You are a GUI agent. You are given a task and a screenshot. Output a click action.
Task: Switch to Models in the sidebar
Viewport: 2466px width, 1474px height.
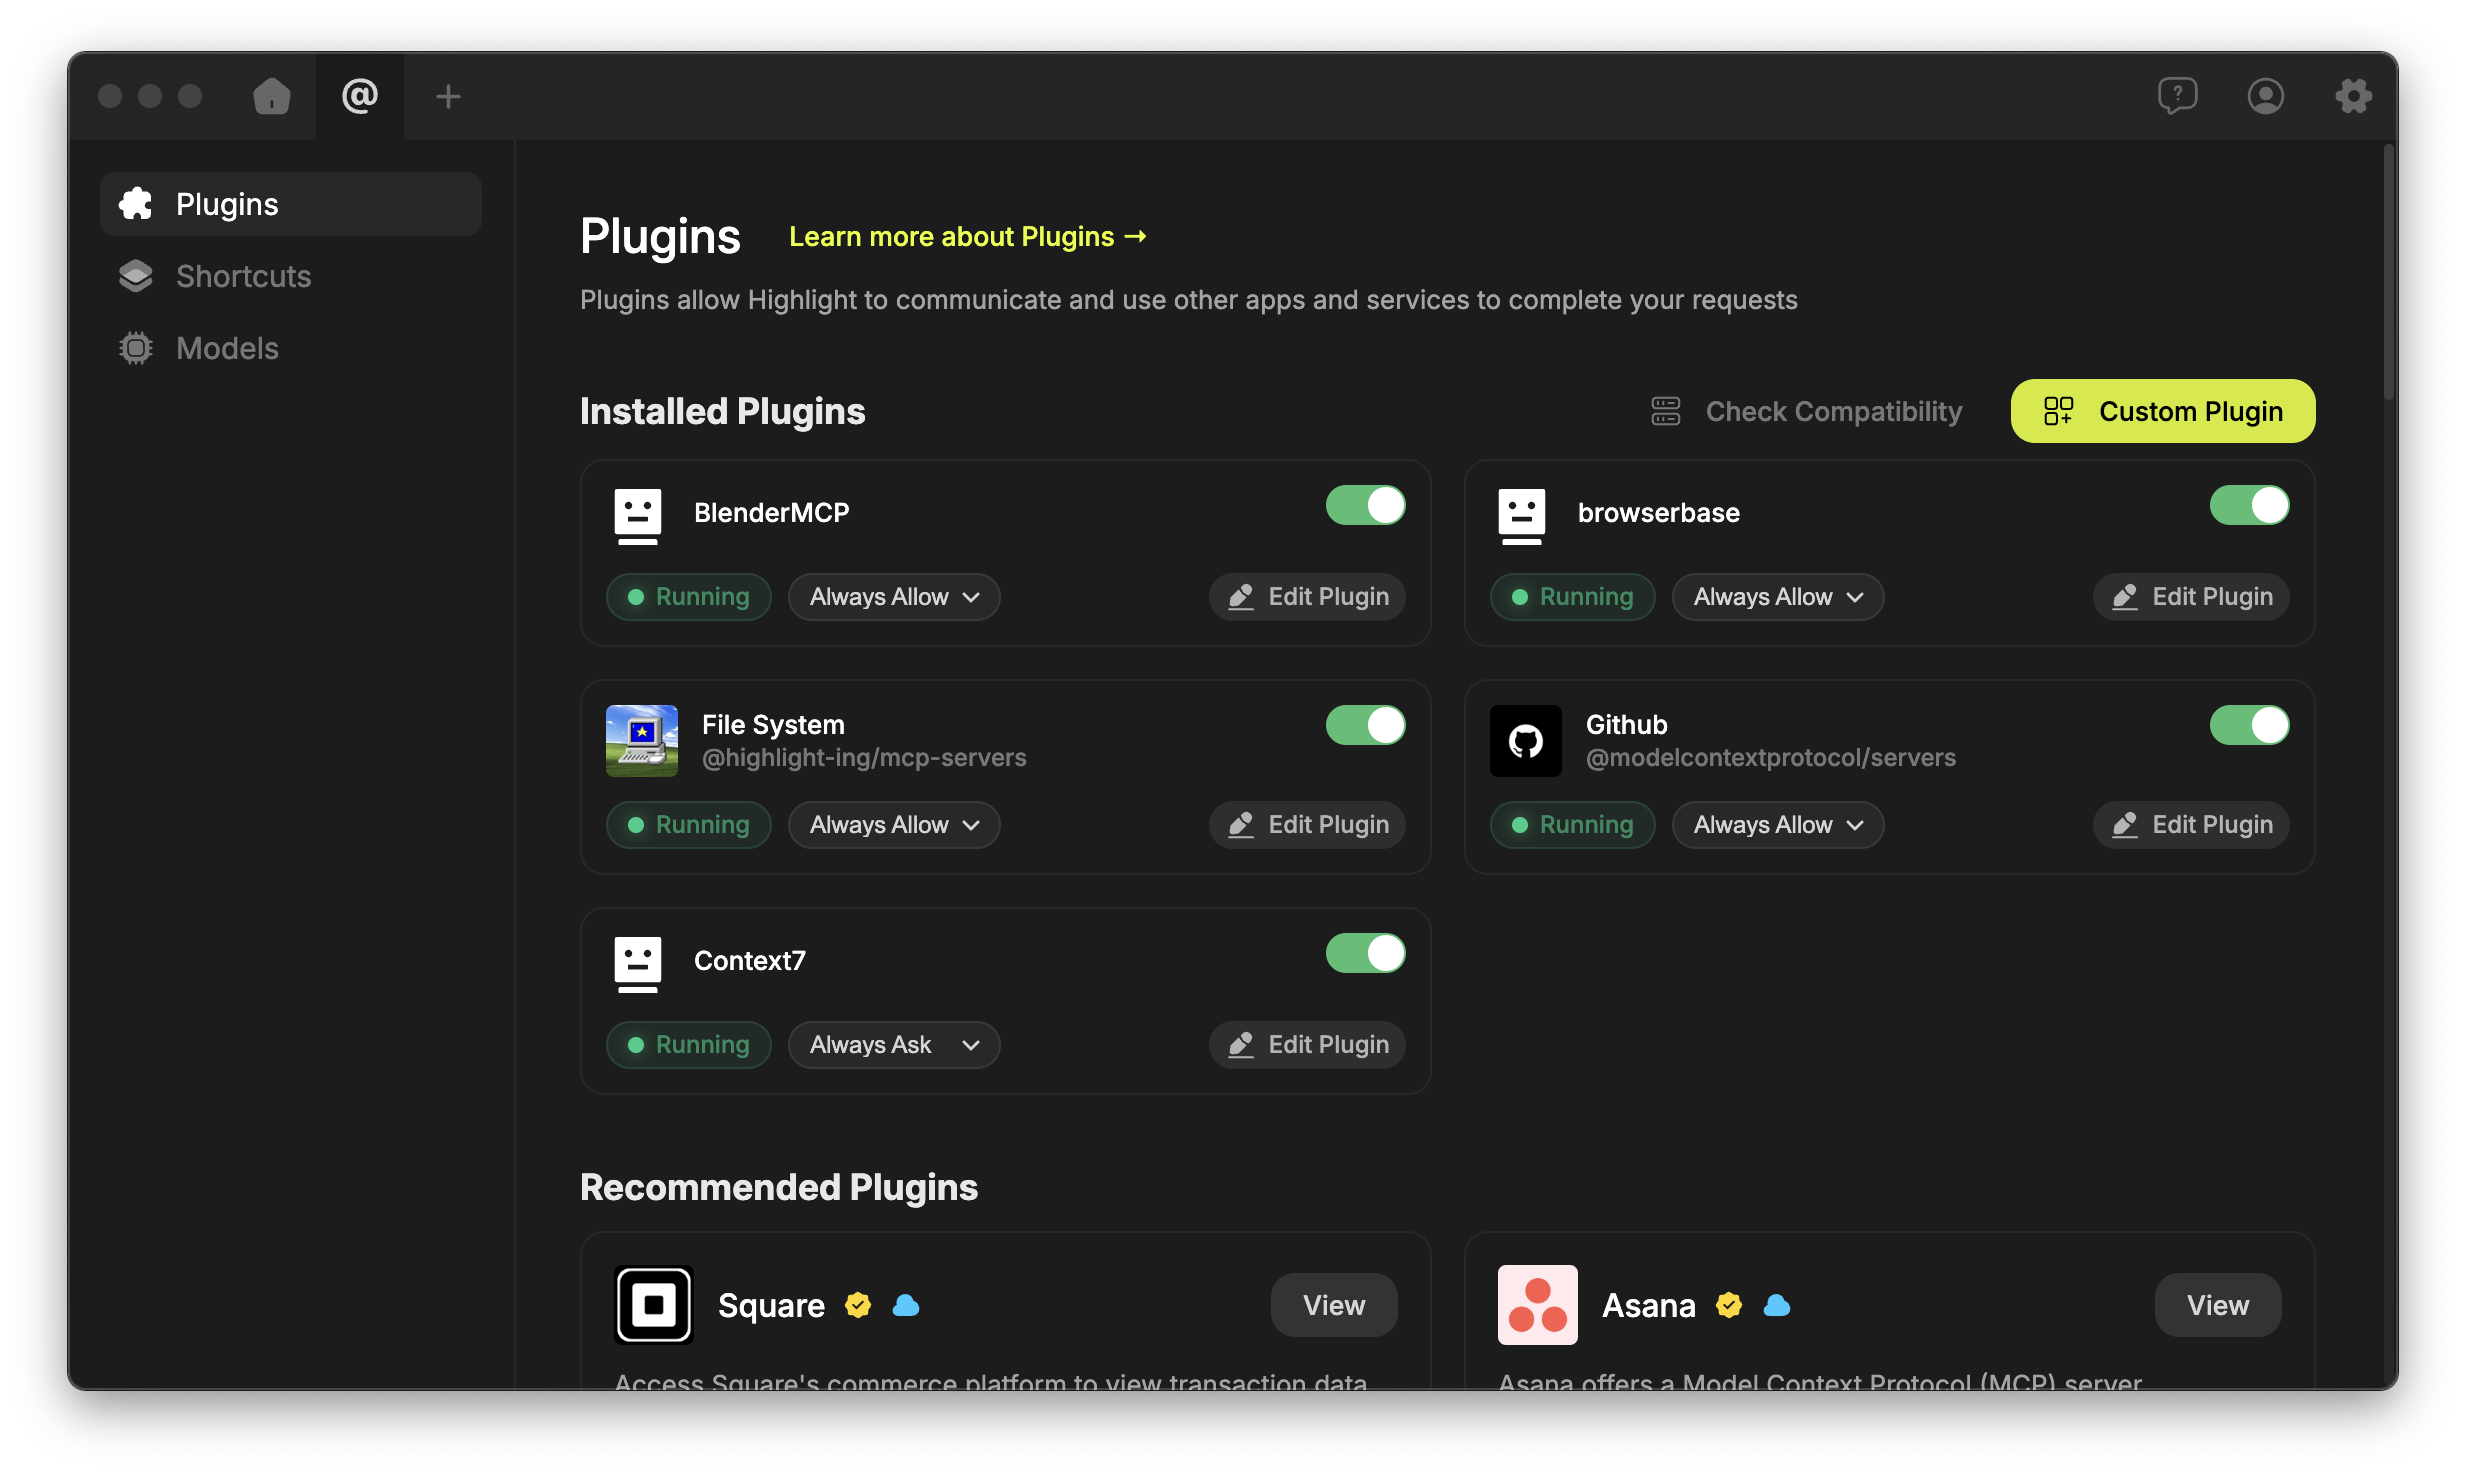coord(227,348)
